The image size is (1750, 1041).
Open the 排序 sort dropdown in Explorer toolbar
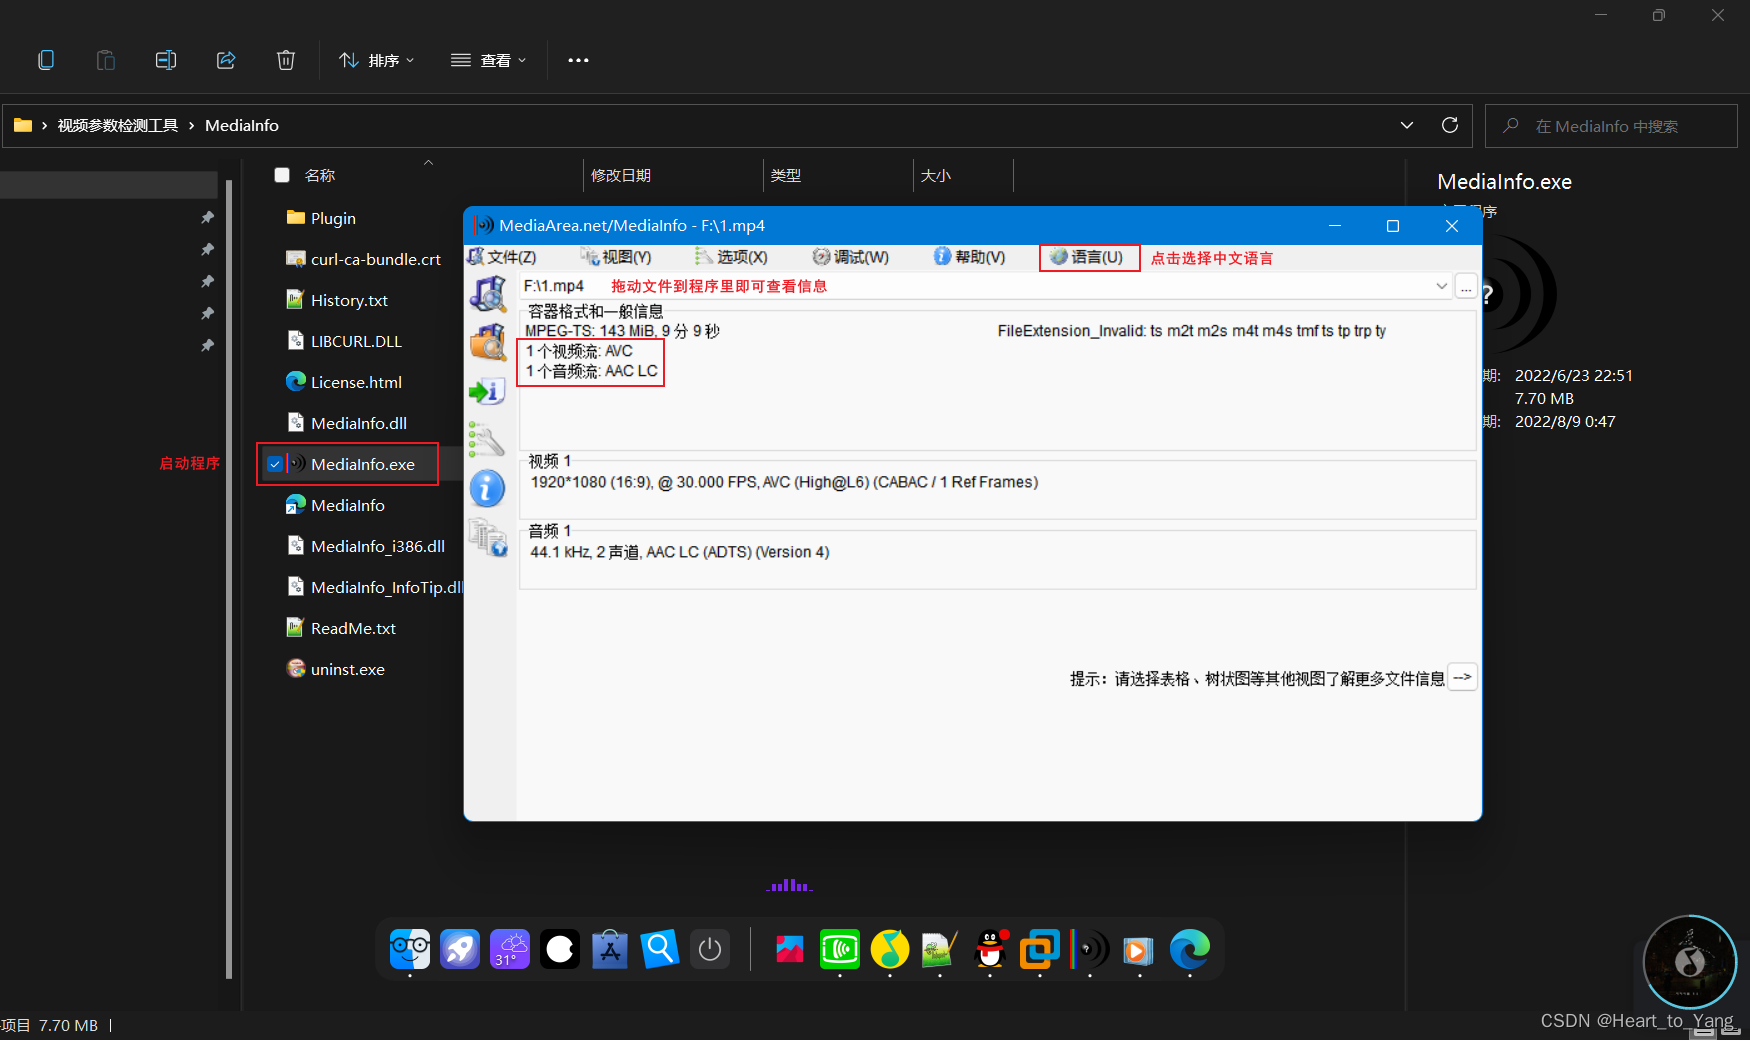tap(376, 61)
